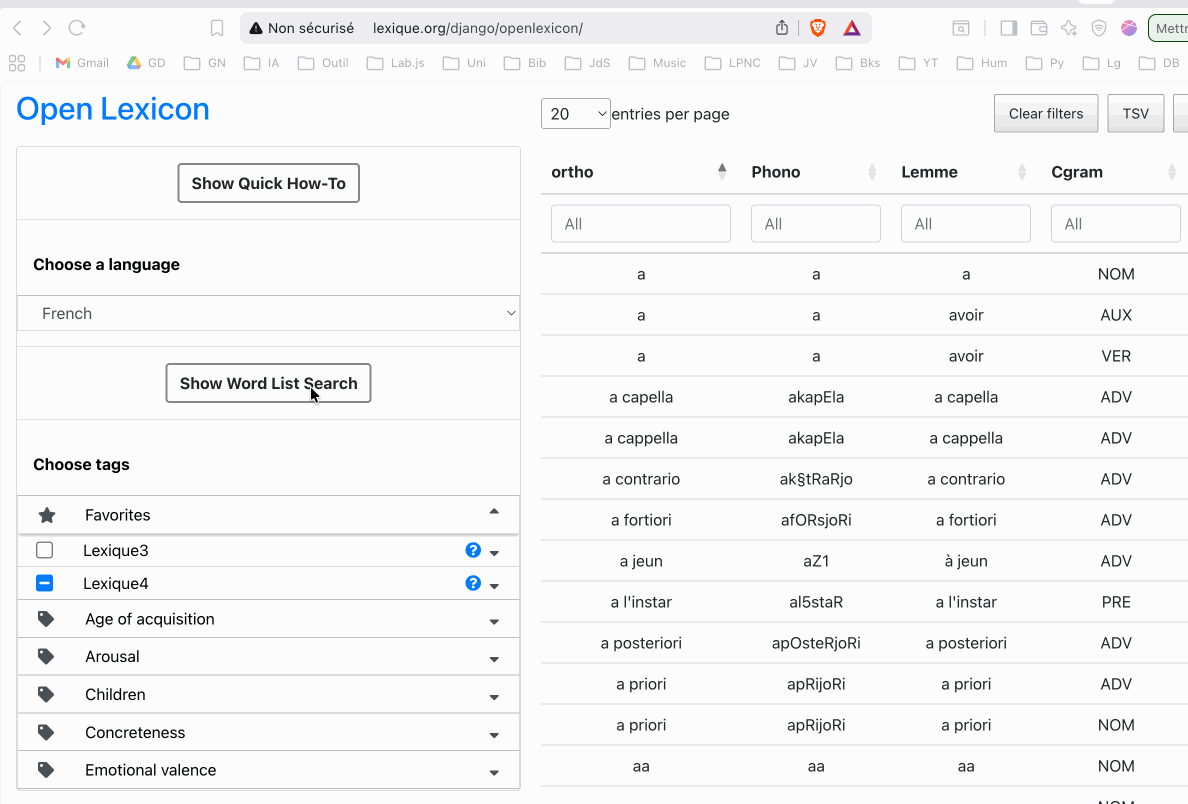Enable the Lexique3 checkbox
This screenshot has height=804, width=1188.
(44, 550)
